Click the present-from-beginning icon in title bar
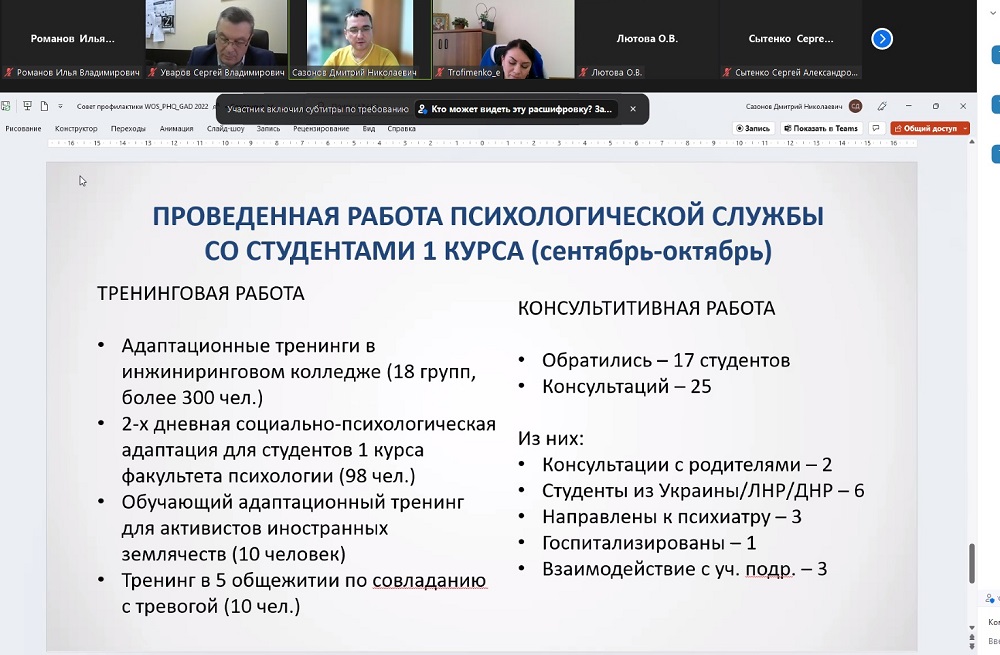The height and width of the screenshot is (655, 1000). (27, 106)
